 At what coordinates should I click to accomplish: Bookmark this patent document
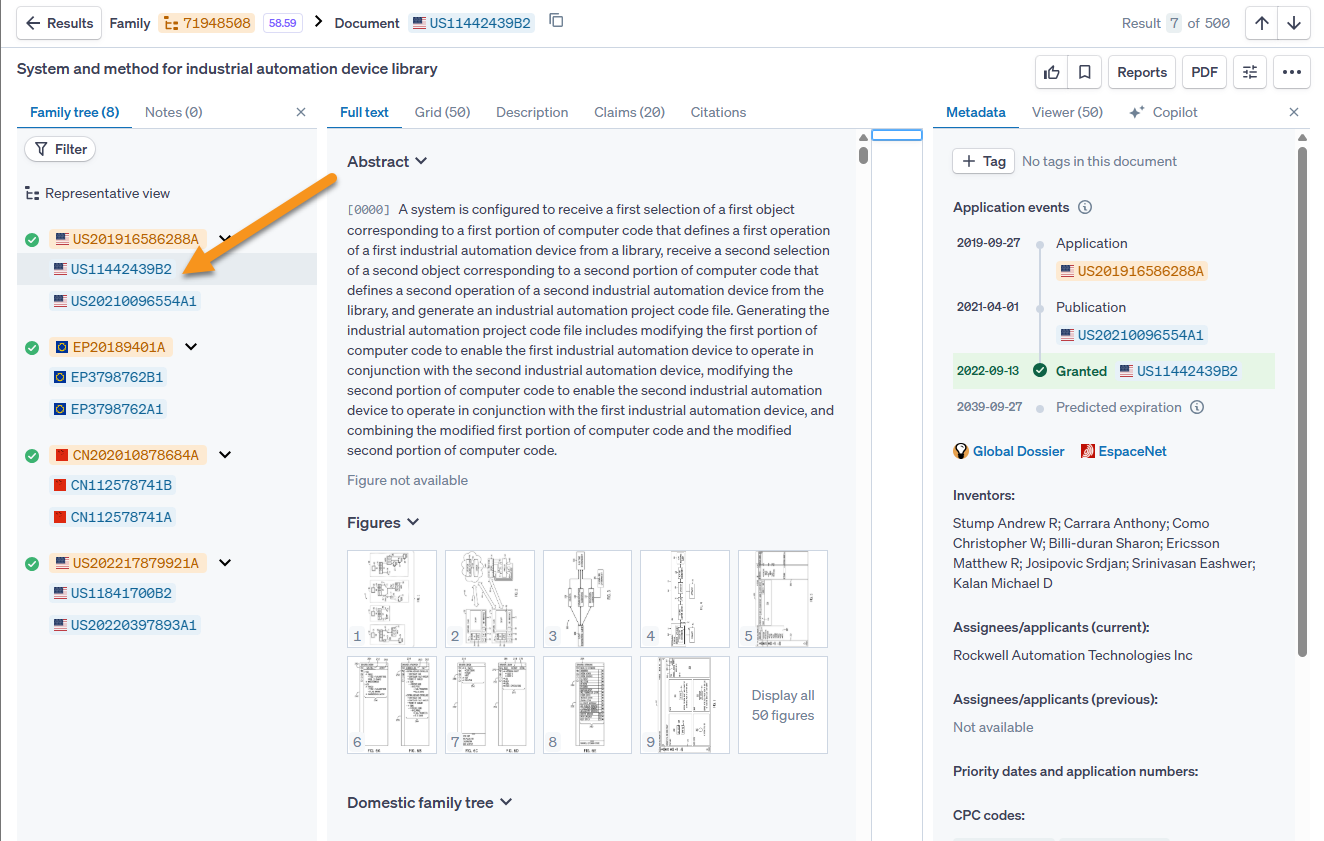pyautogui.click(x=1083, y=72)
